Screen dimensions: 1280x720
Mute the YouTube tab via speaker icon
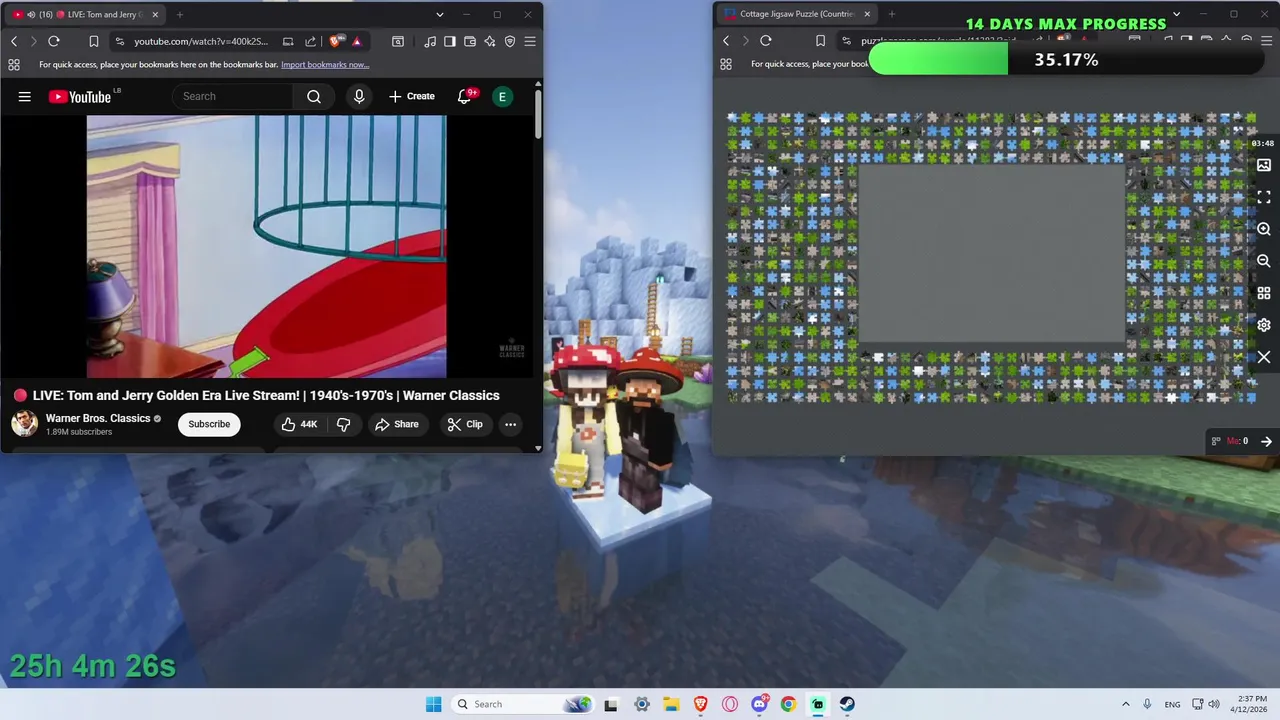(31, 14)
